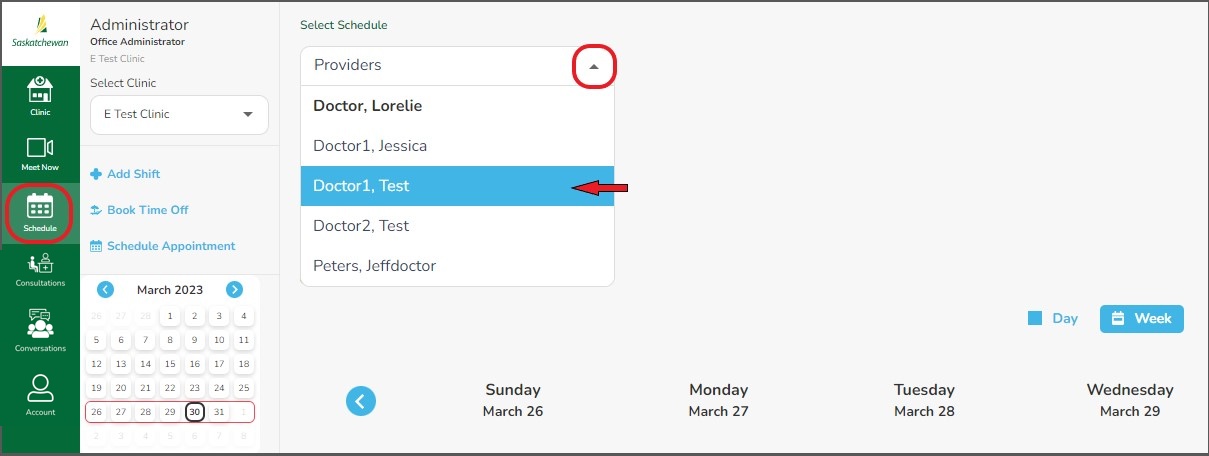Switch schedule to Week view
Viewport: 1209px width, 456px height.
1141,319
